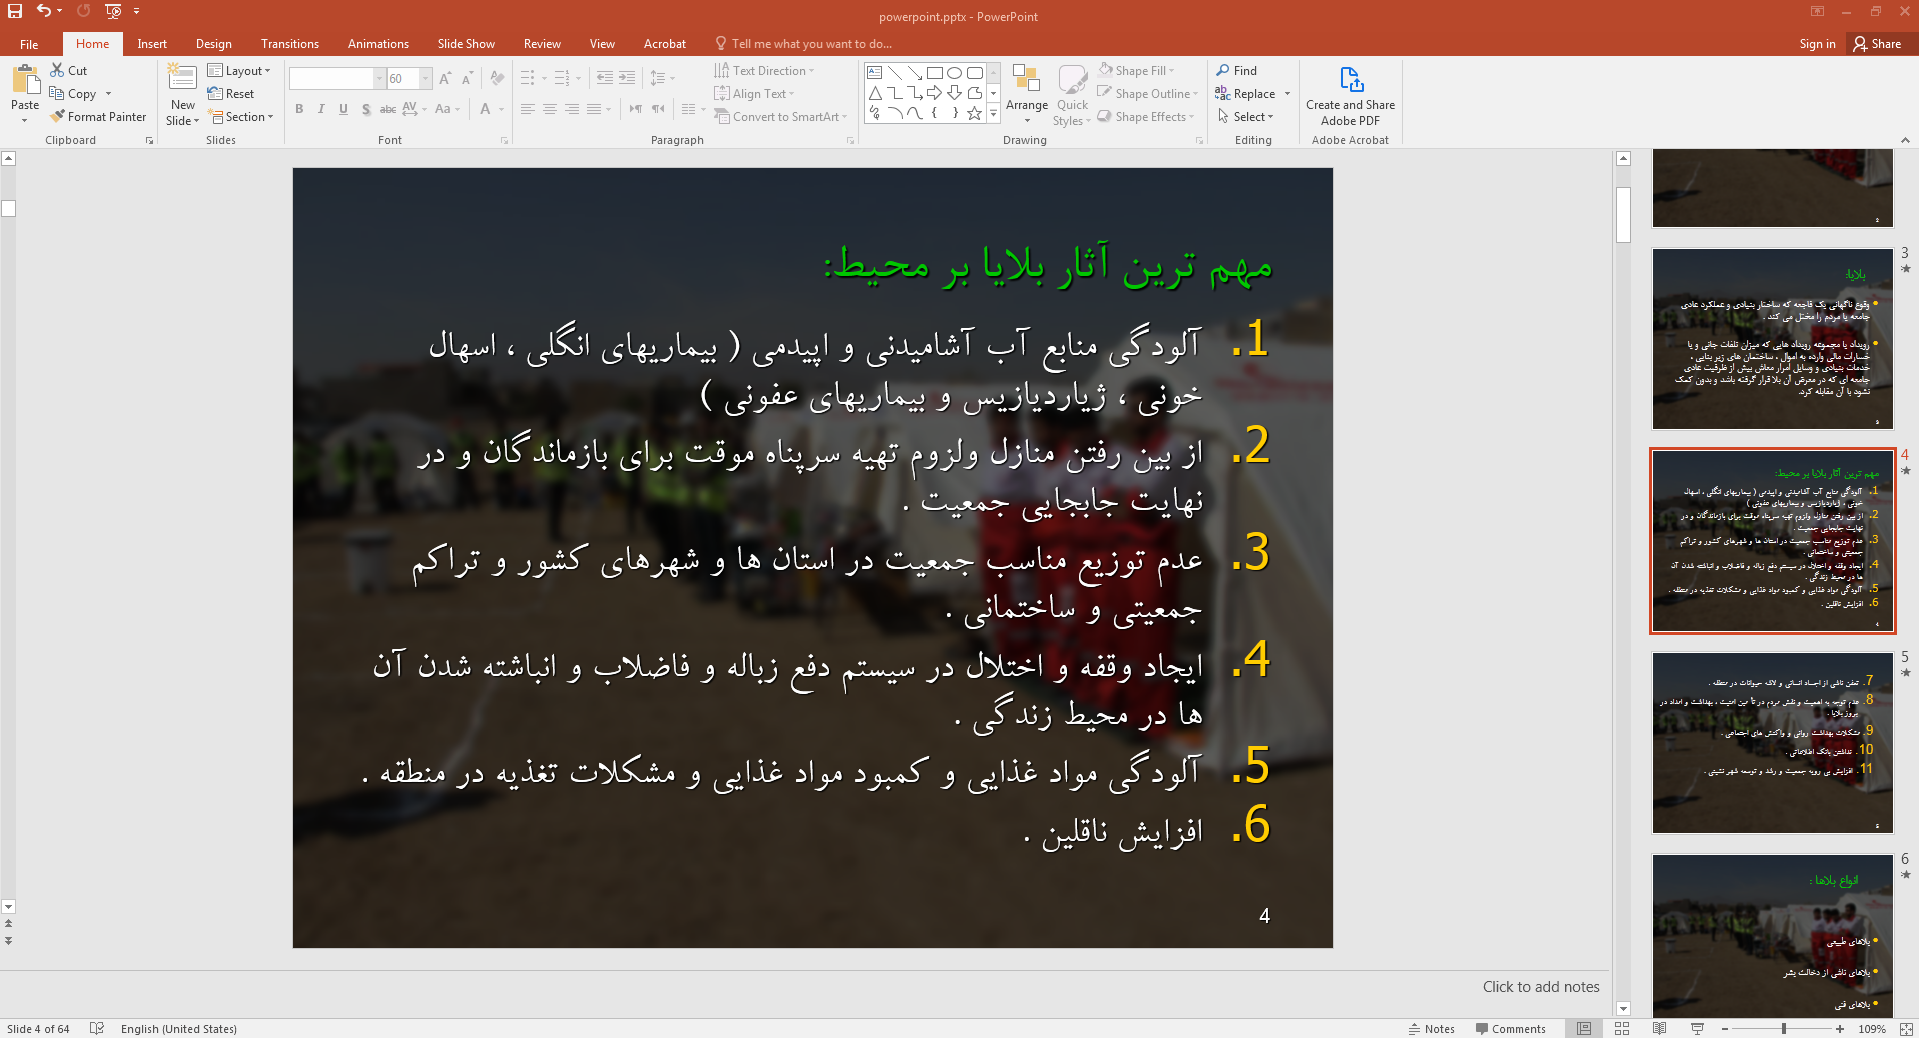Switch to the Insert tab
1919x1038 pixels.
[152, 44]
